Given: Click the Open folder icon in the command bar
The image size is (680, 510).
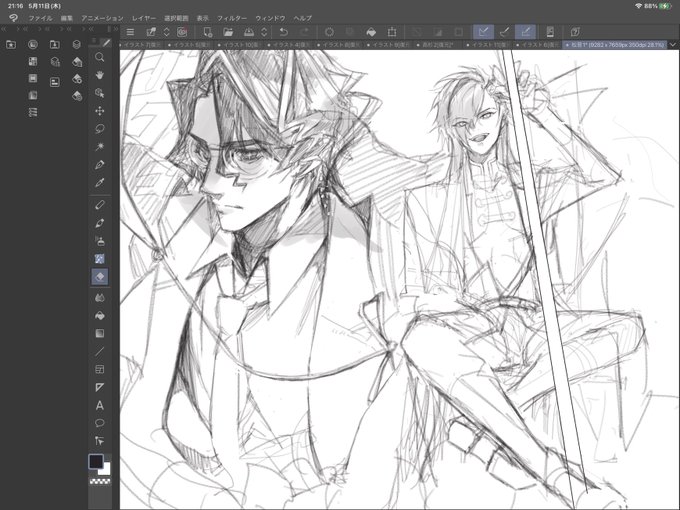Looking at the screenshot, I should point(228,32).
